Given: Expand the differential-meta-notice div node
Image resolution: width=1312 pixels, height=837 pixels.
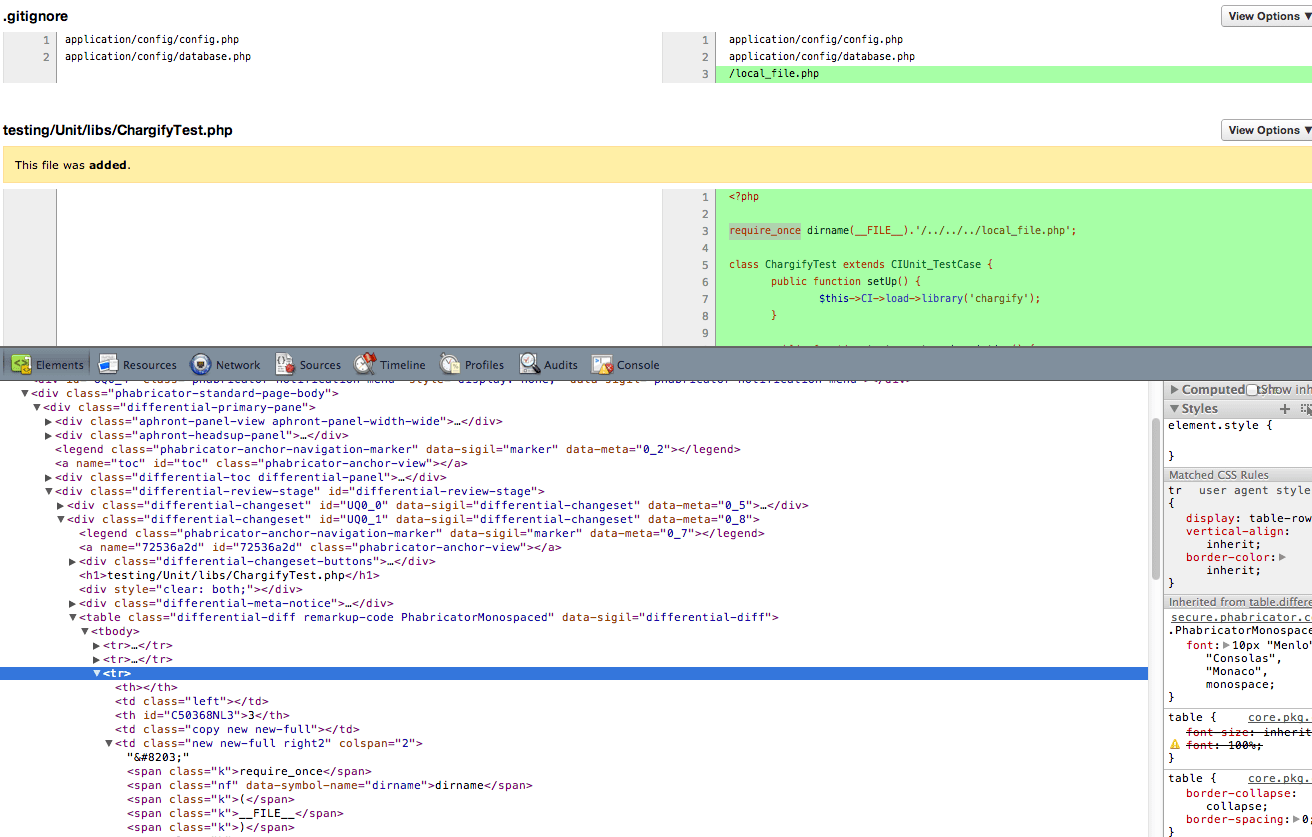Looking at the screenshot, I should [x=73, y=604].
